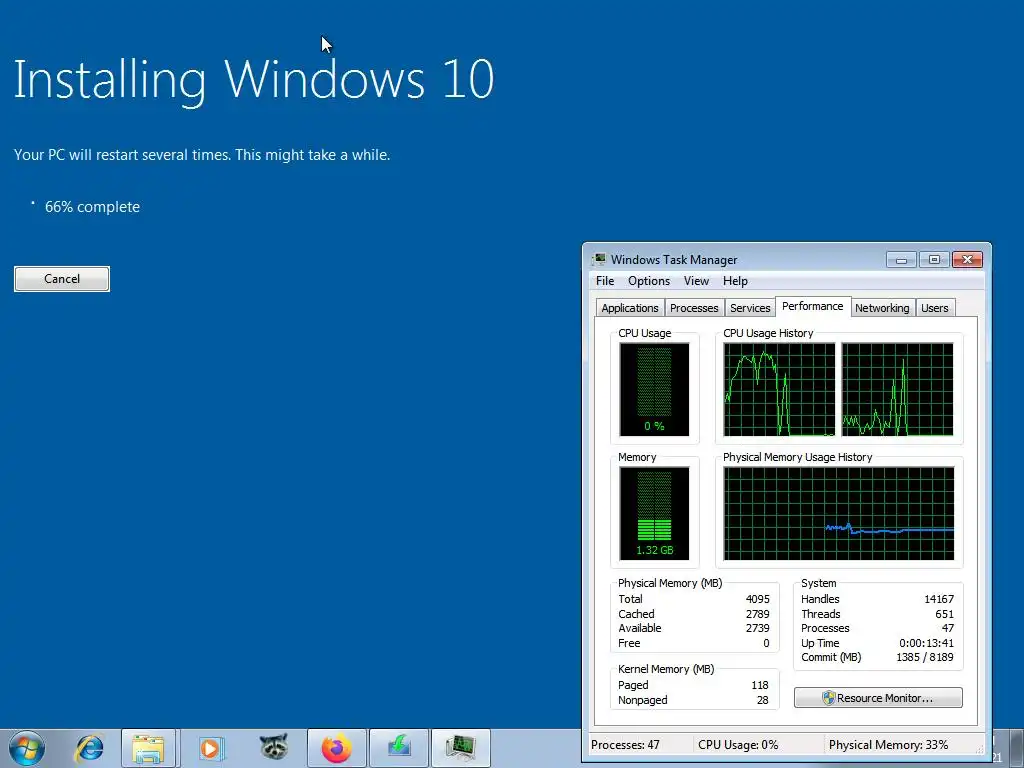1024x768 pixels.
Task: Close the Windows Task Manager window
Action: tap(967, 260)
